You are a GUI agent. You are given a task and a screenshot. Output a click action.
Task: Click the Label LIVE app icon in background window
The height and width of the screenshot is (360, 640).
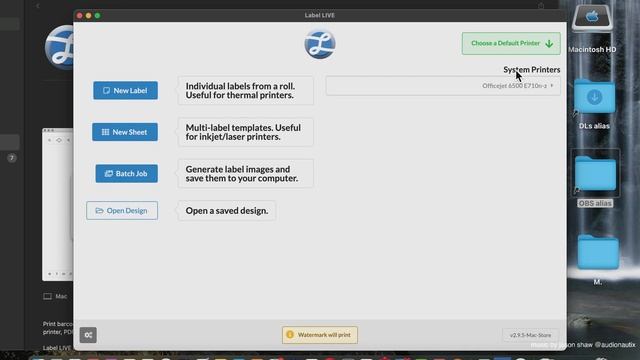coord(60,47)
